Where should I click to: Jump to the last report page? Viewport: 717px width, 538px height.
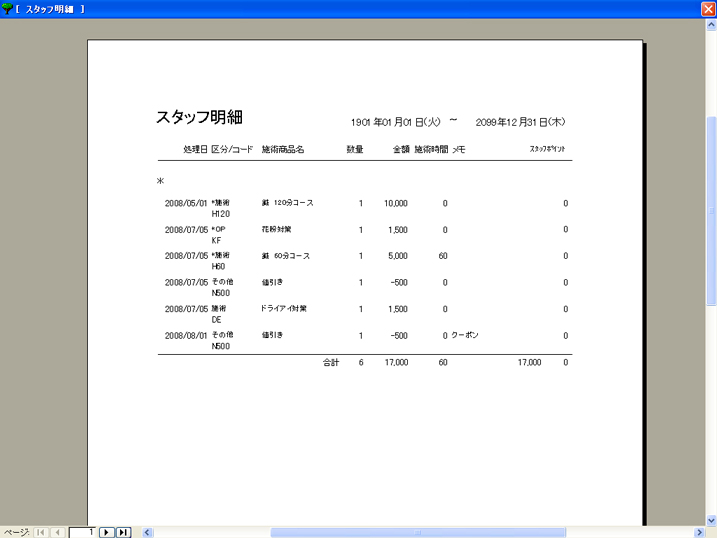click(x=124, y=532)
